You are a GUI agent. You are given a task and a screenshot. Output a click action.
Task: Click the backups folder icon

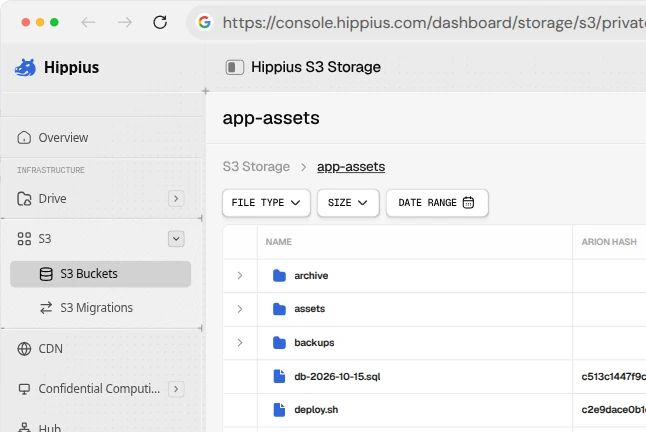click(x=279, y=343)
